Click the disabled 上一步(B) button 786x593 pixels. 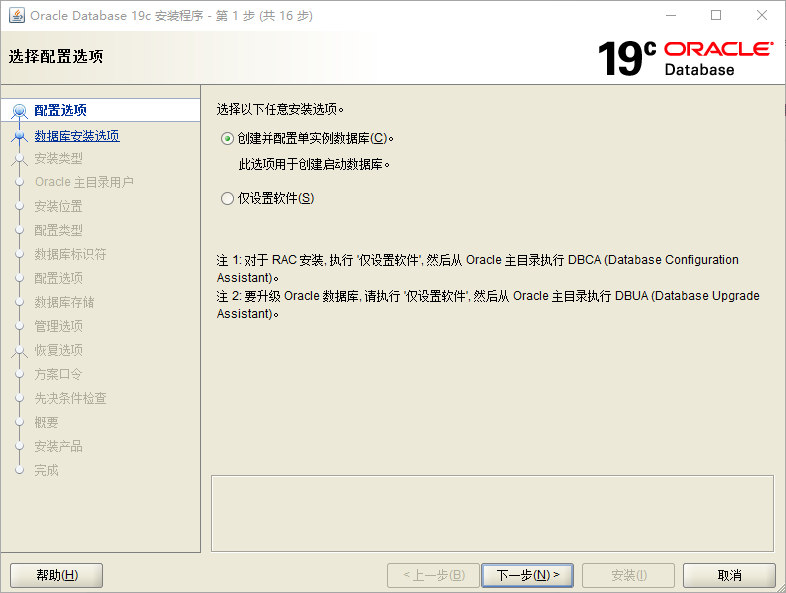tap(434, 575)
